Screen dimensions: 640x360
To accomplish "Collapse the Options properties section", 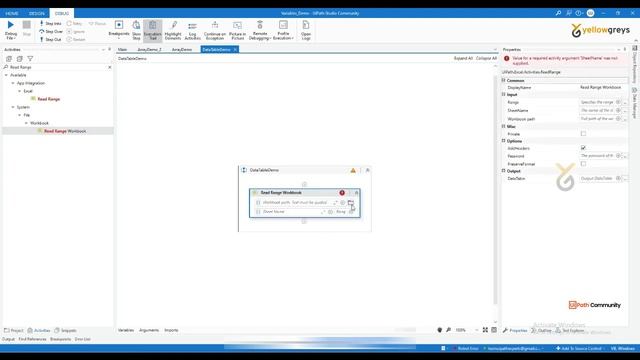I will pyautogui.click(x=504, y=141).
